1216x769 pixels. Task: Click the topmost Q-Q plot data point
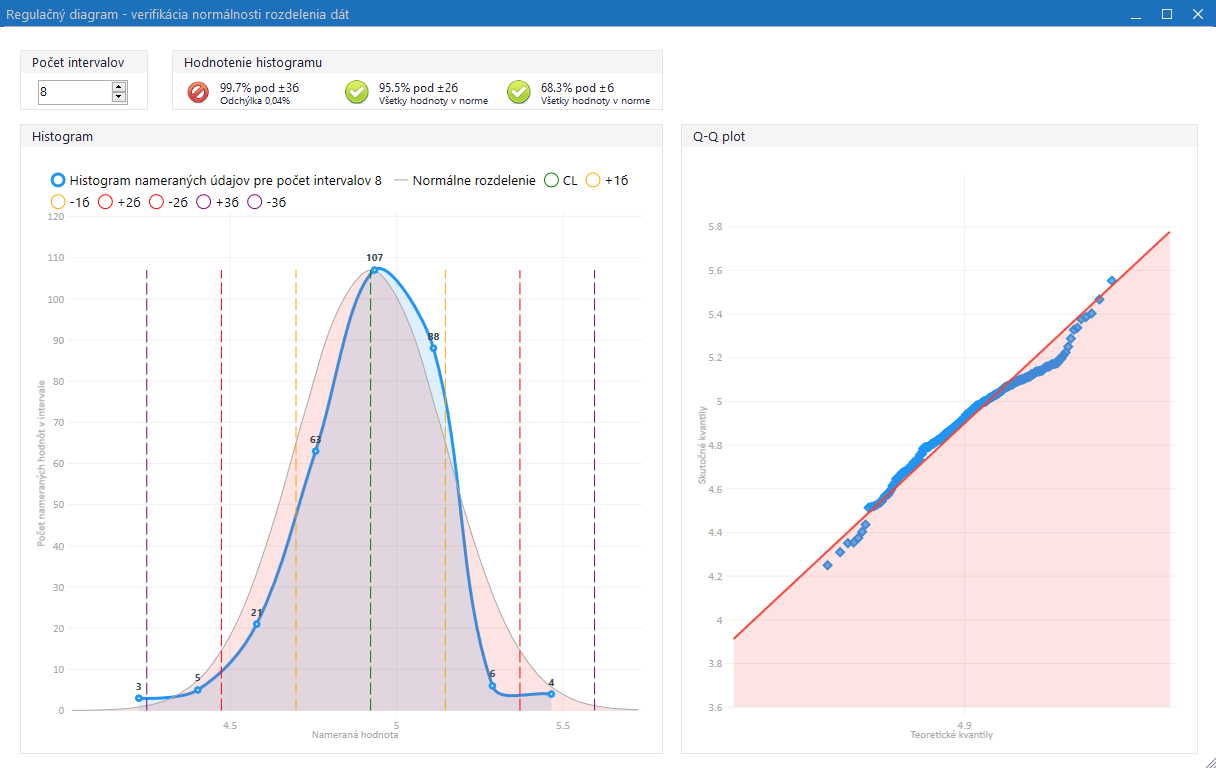coord(1112,281)
